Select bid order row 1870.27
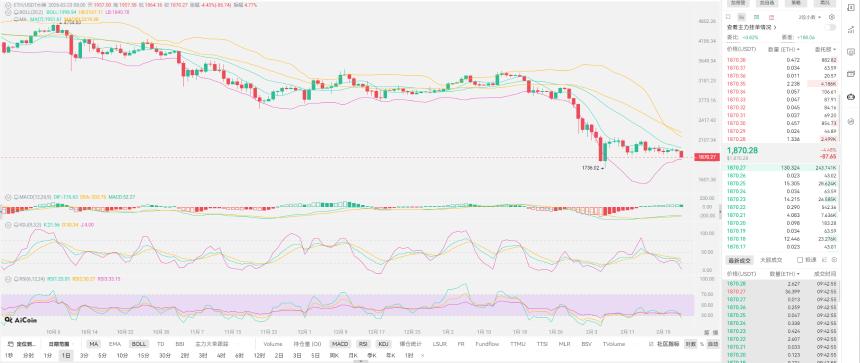Image resolution: width=860 pixels, height=363 pixels. click(x=782, y=168)
